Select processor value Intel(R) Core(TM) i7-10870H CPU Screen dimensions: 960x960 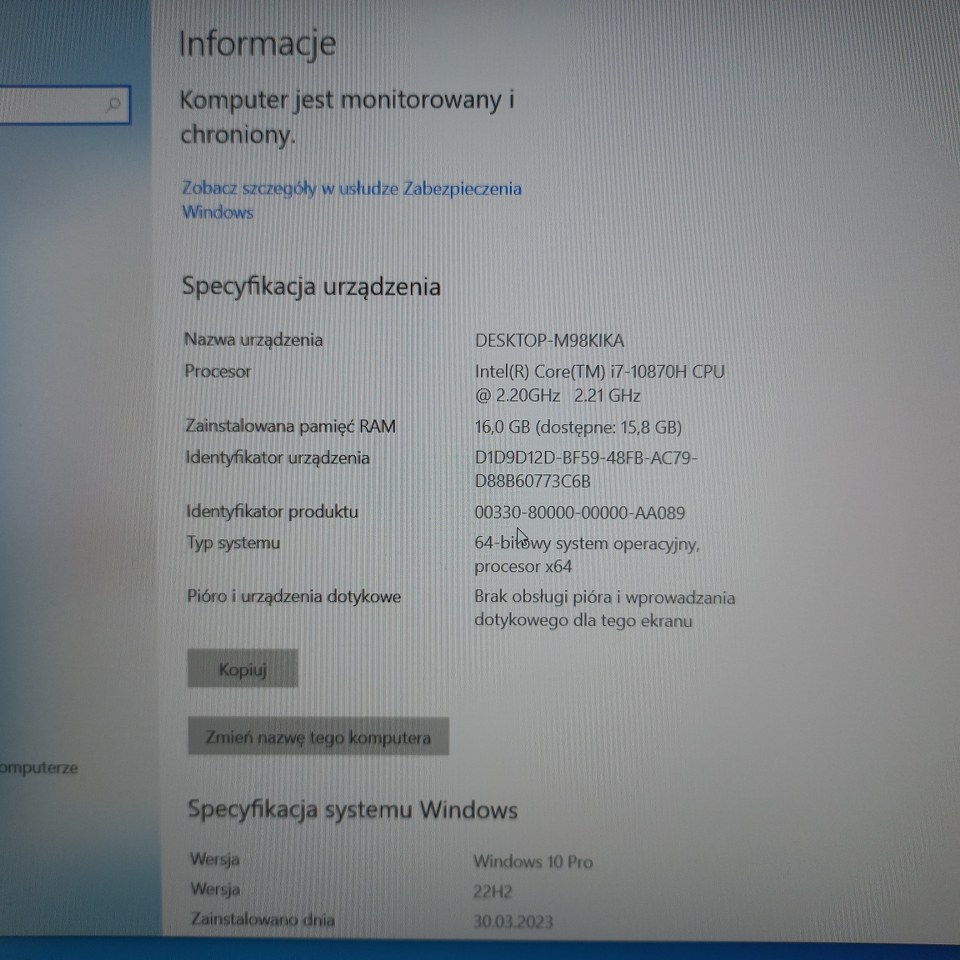point(599,372)
